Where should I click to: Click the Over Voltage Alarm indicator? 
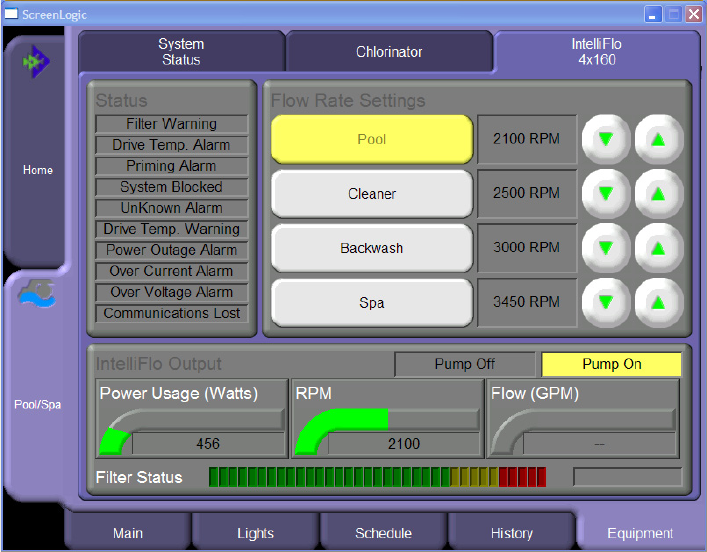(171, 292)
